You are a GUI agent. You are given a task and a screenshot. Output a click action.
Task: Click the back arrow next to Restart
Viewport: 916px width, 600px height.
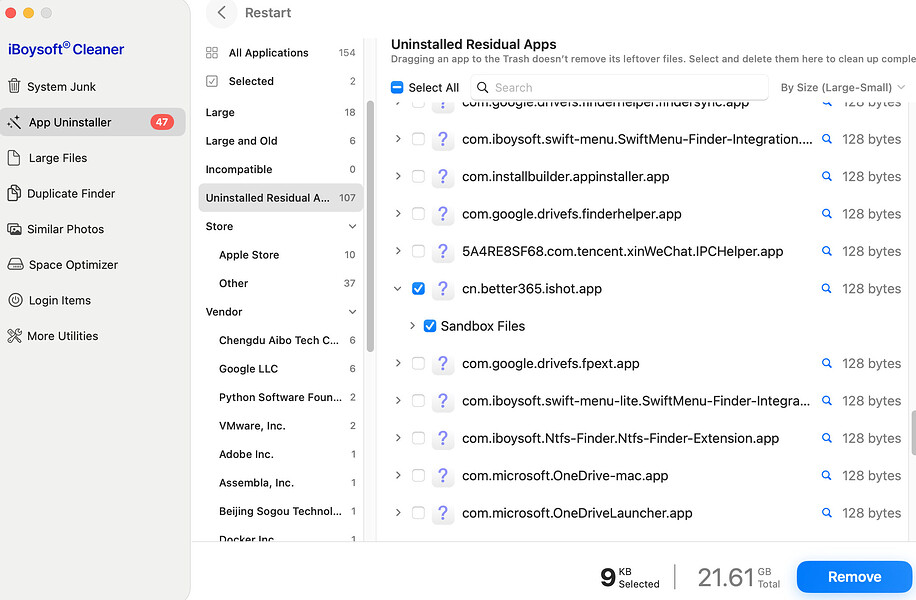(221, 13)
